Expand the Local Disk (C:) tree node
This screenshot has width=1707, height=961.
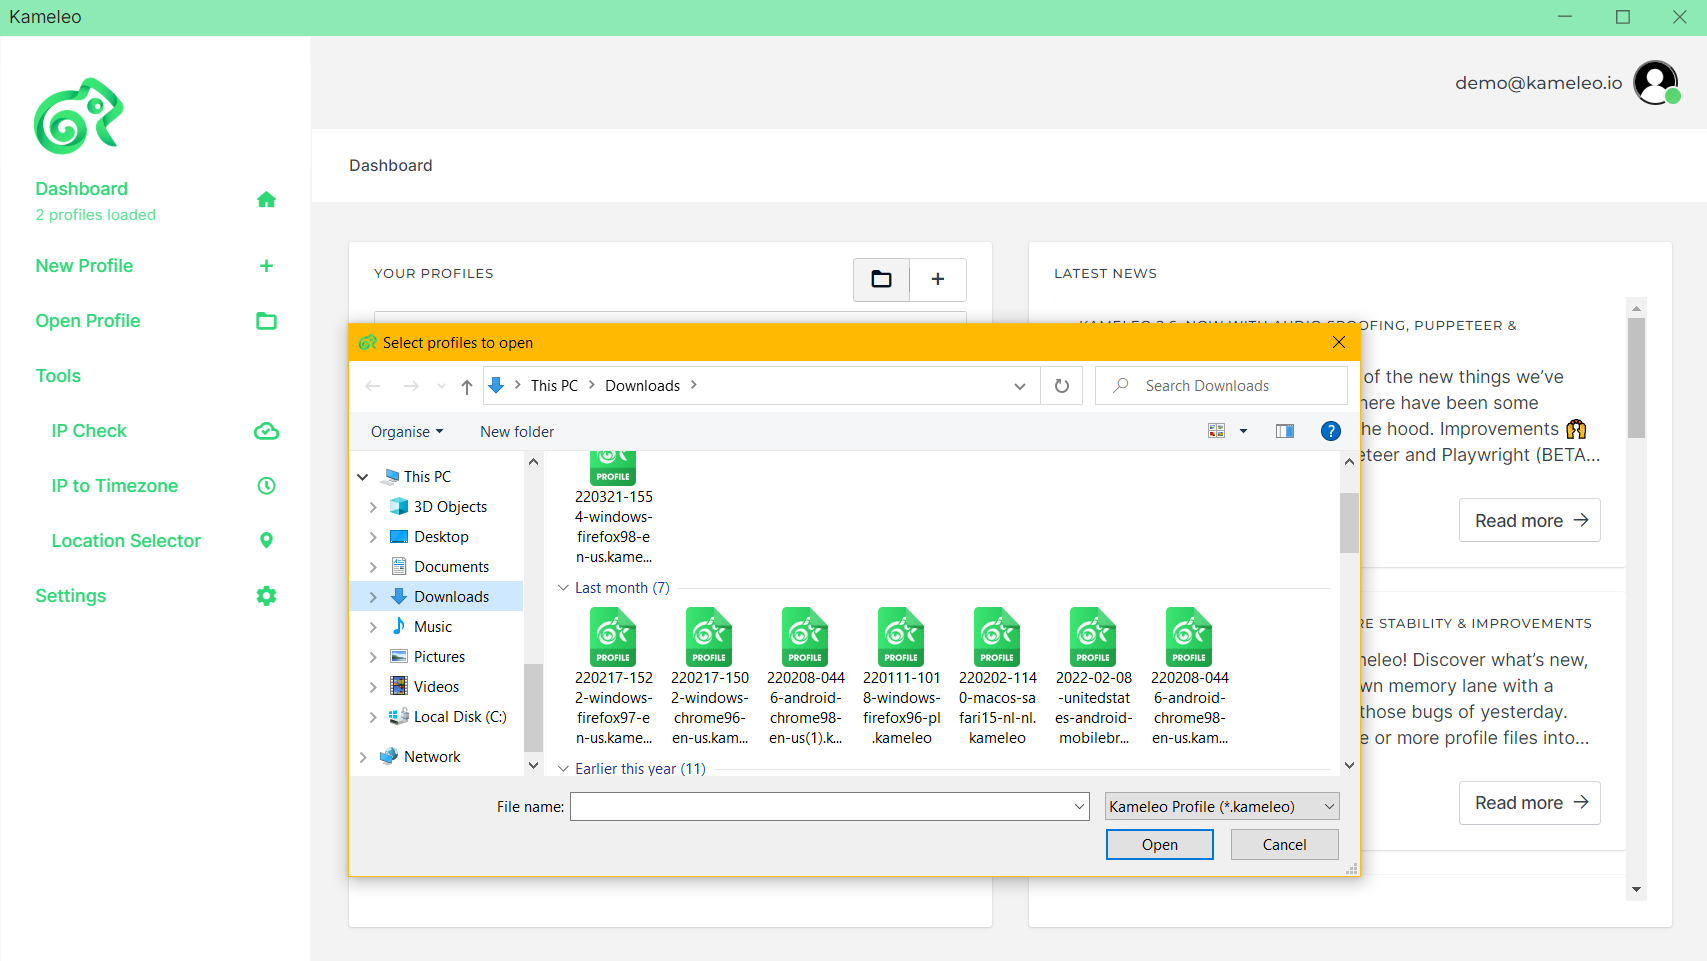(373, 717)
